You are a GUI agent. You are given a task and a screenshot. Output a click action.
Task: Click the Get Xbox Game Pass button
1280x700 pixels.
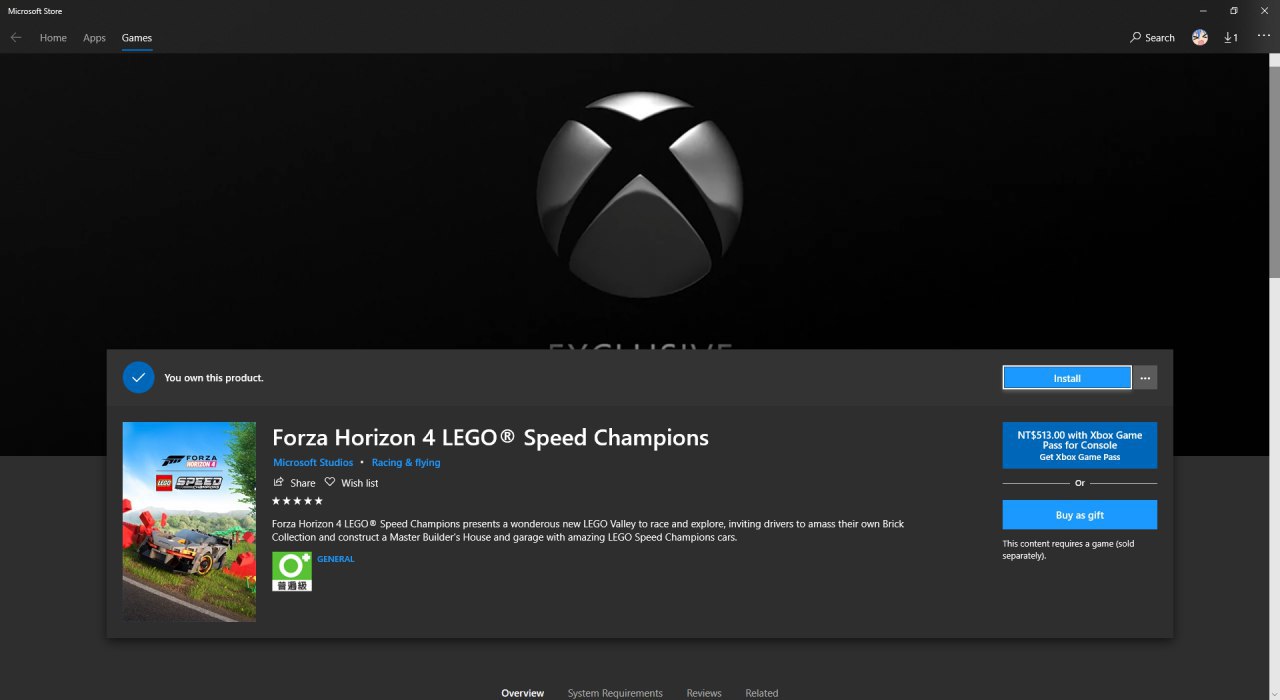click(x=1080, y=445)
